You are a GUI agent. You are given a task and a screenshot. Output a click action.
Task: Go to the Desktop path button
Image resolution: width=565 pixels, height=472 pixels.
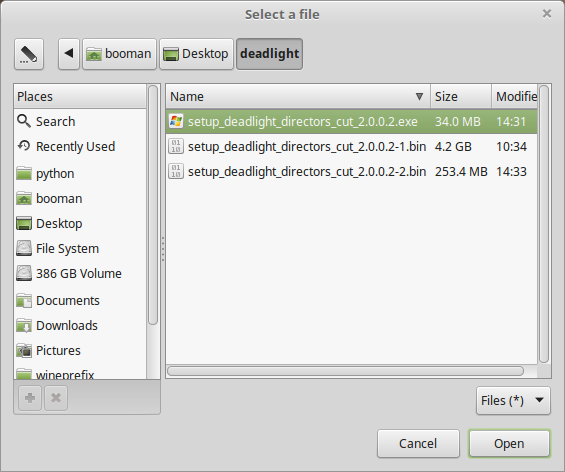(x=196, y=54)
